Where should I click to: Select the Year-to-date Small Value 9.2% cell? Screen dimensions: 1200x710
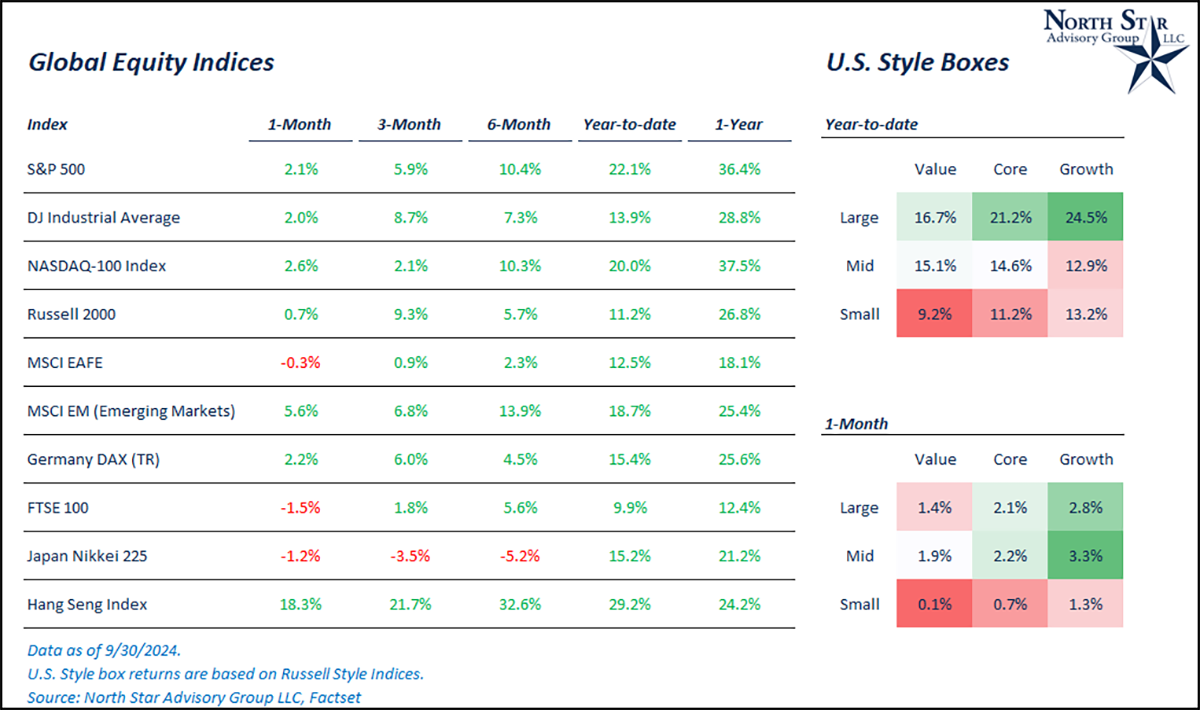[x=935, y=314]
